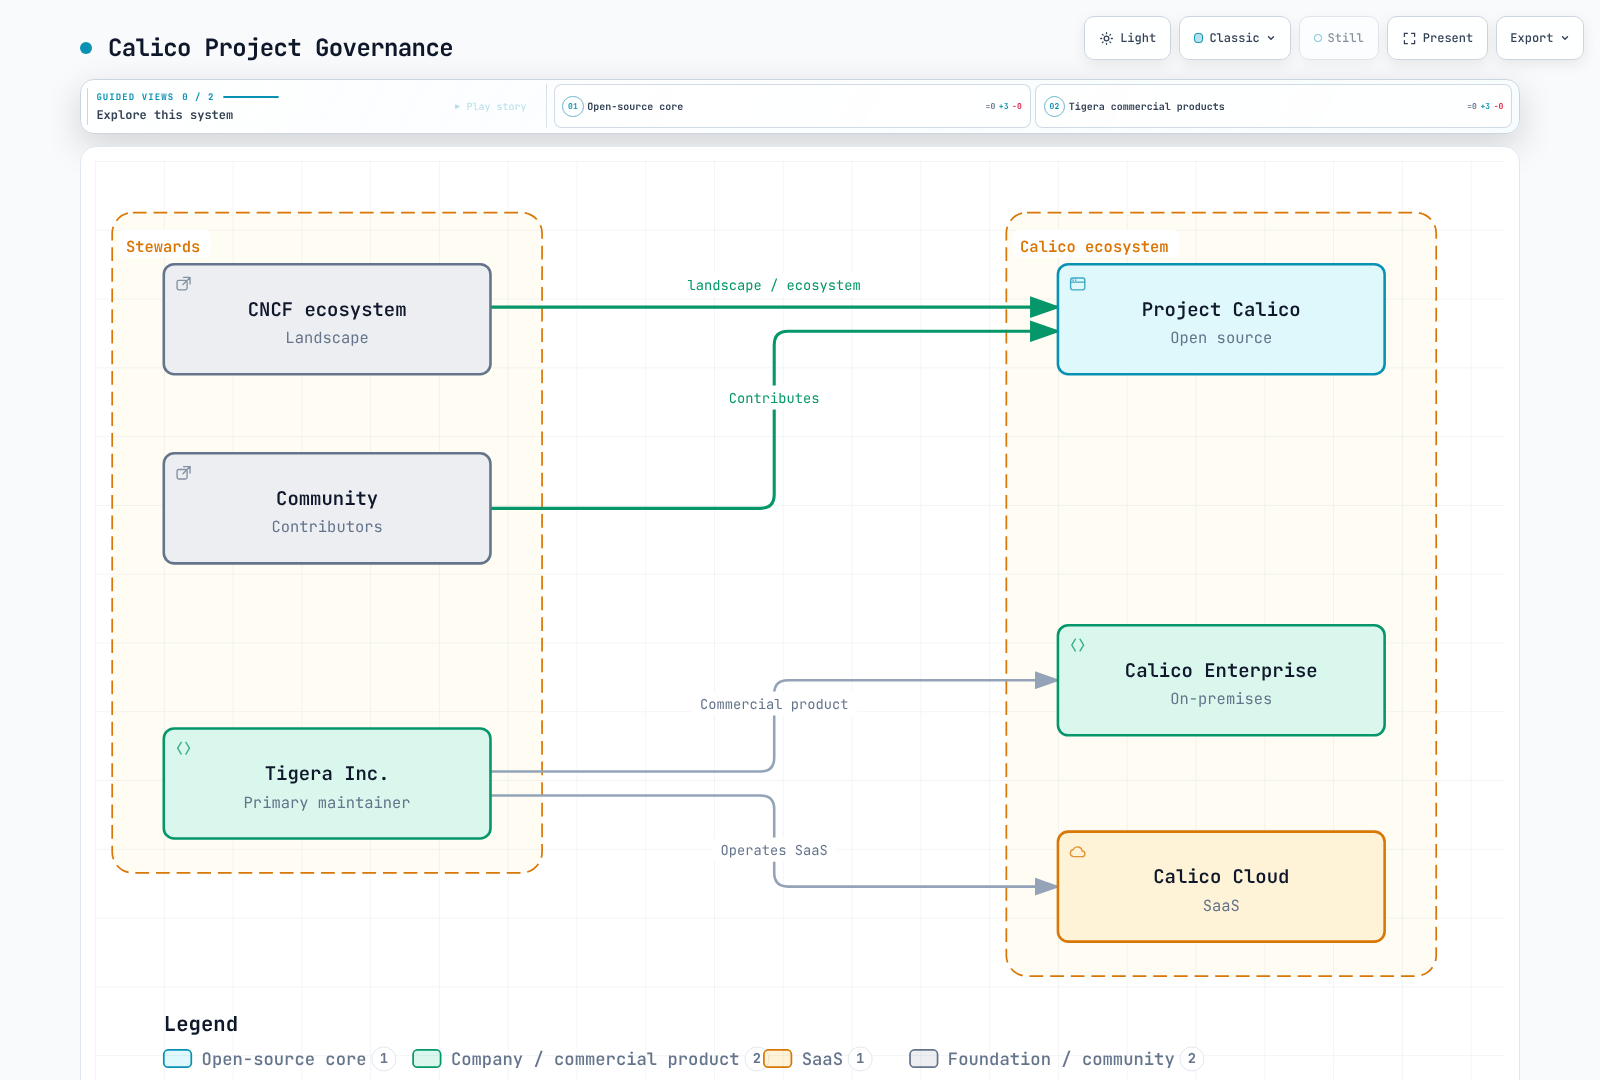
Task: Click the blue dot beside the title
Action: 86,48
